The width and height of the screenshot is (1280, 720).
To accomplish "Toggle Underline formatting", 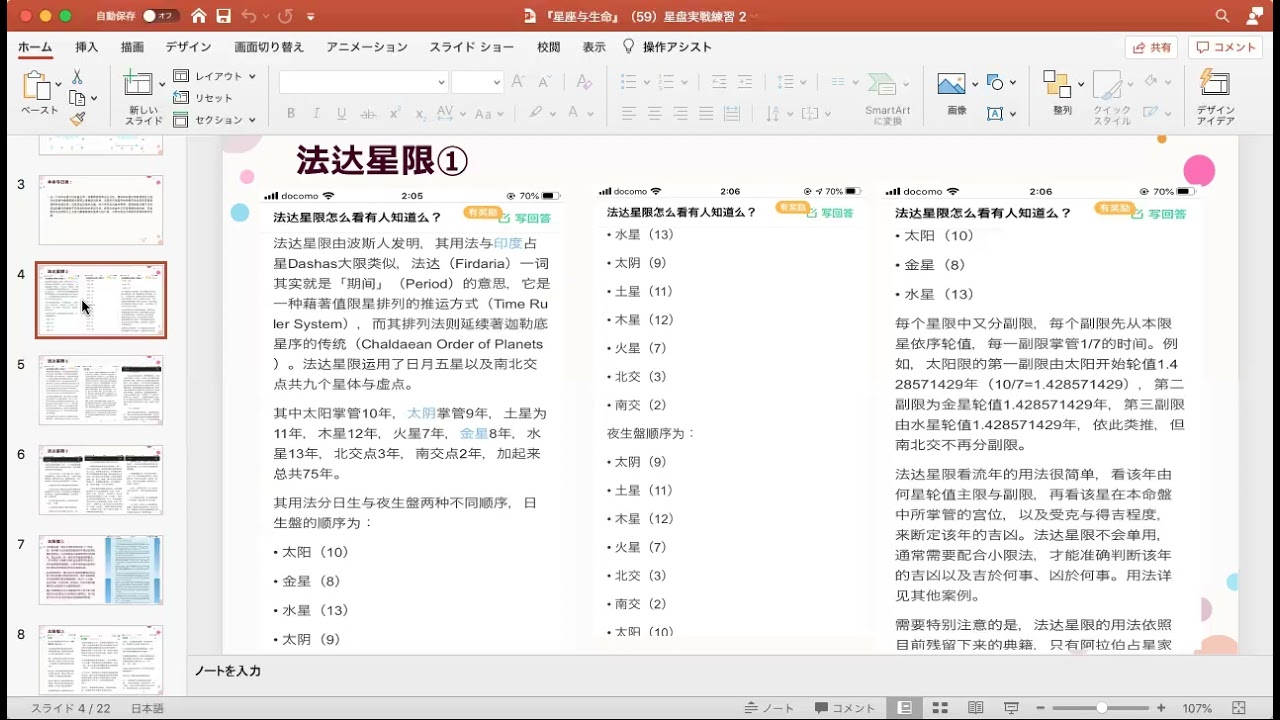I will pyautogui.click(x=341, y=114).
